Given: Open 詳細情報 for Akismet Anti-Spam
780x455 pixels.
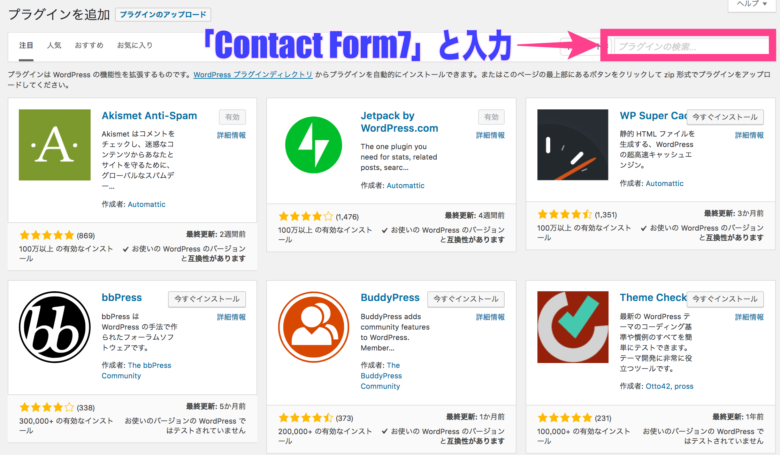Looking at the screenshot, I should click(231, 135).
